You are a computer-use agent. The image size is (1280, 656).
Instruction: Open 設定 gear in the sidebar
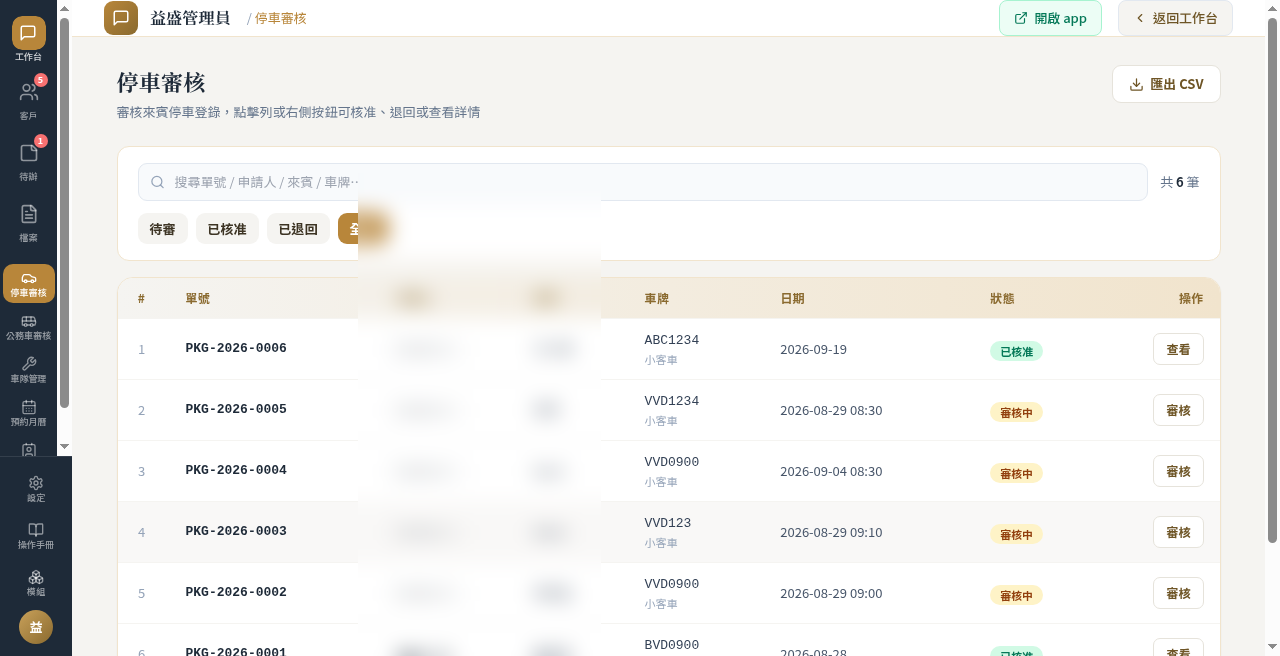(36, 489)
